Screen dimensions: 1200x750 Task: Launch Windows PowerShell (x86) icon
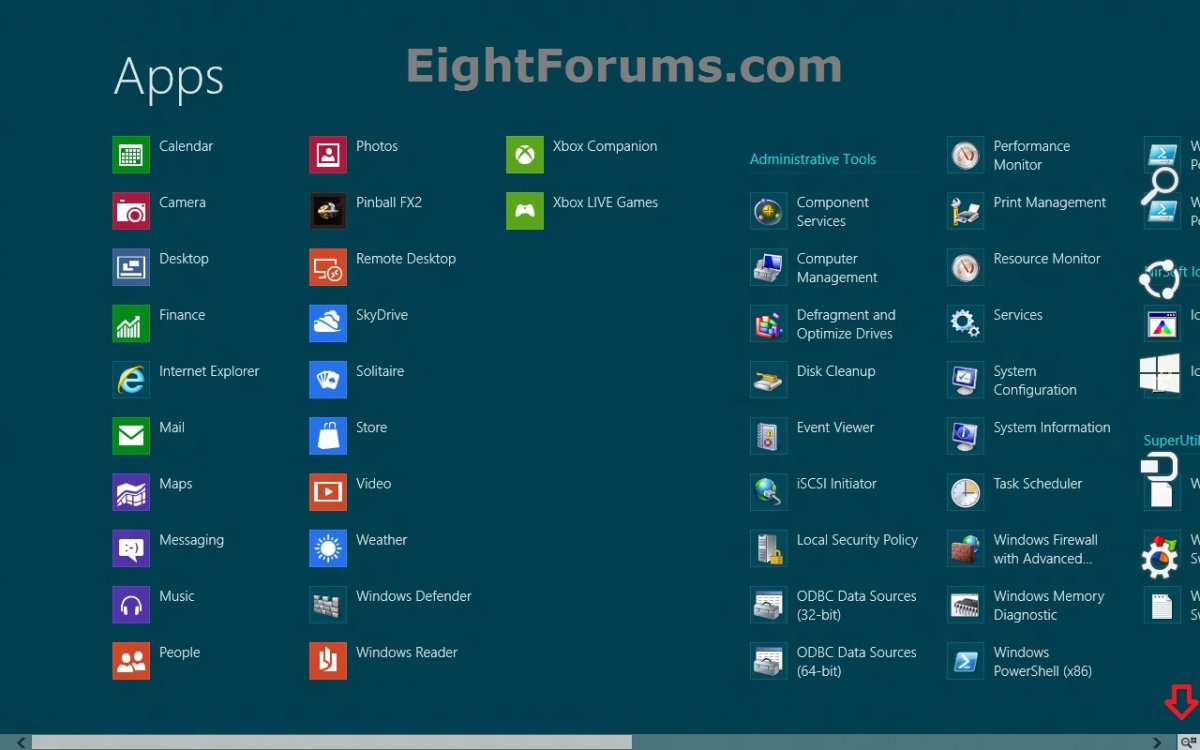point(965,661)
